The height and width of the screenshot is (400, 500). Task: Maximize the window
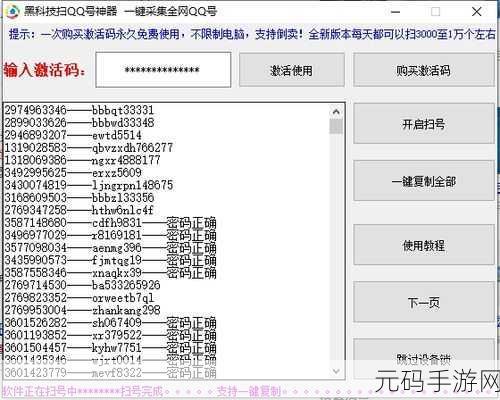(x=435, y=12)
